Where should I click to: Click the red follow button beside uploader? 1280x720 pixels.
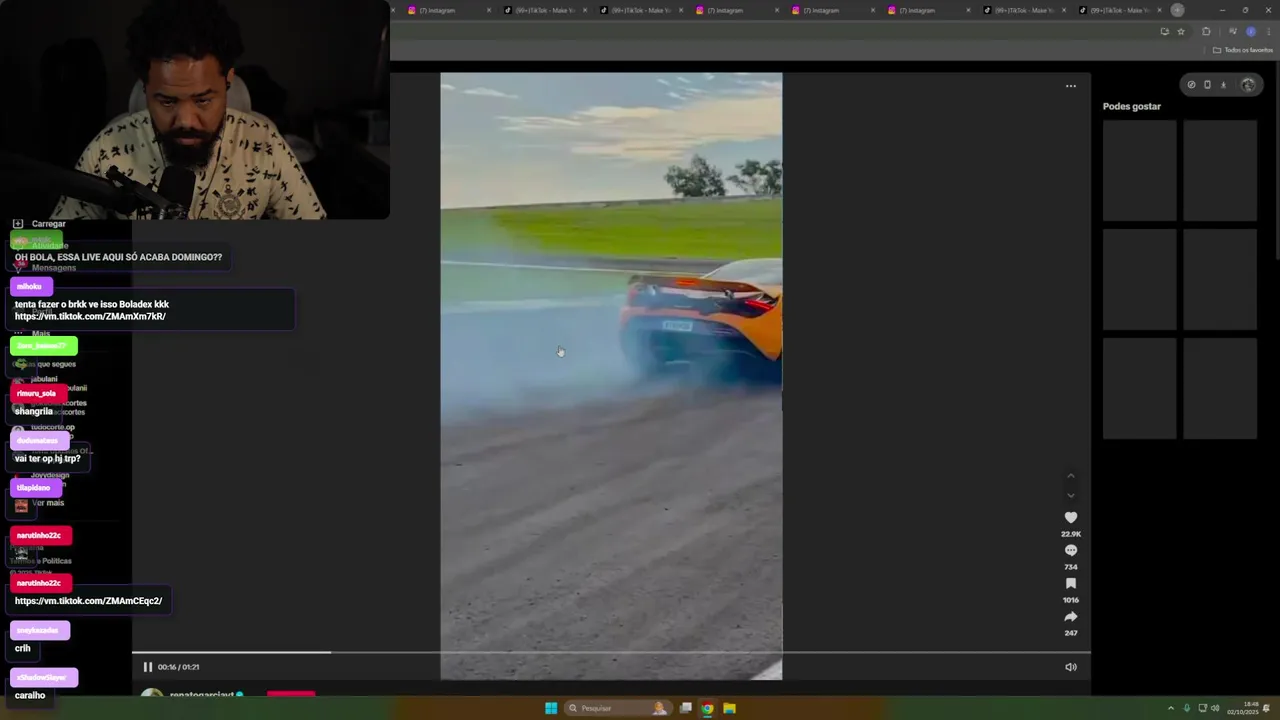pos(291,694)
